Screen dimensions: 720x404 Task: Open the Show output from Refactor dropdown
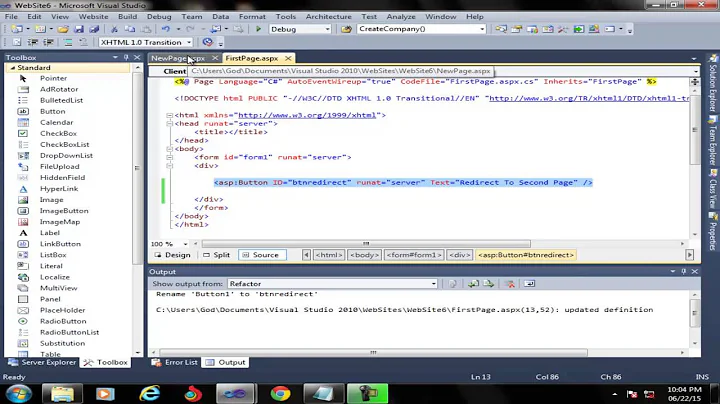pos(433,284)
